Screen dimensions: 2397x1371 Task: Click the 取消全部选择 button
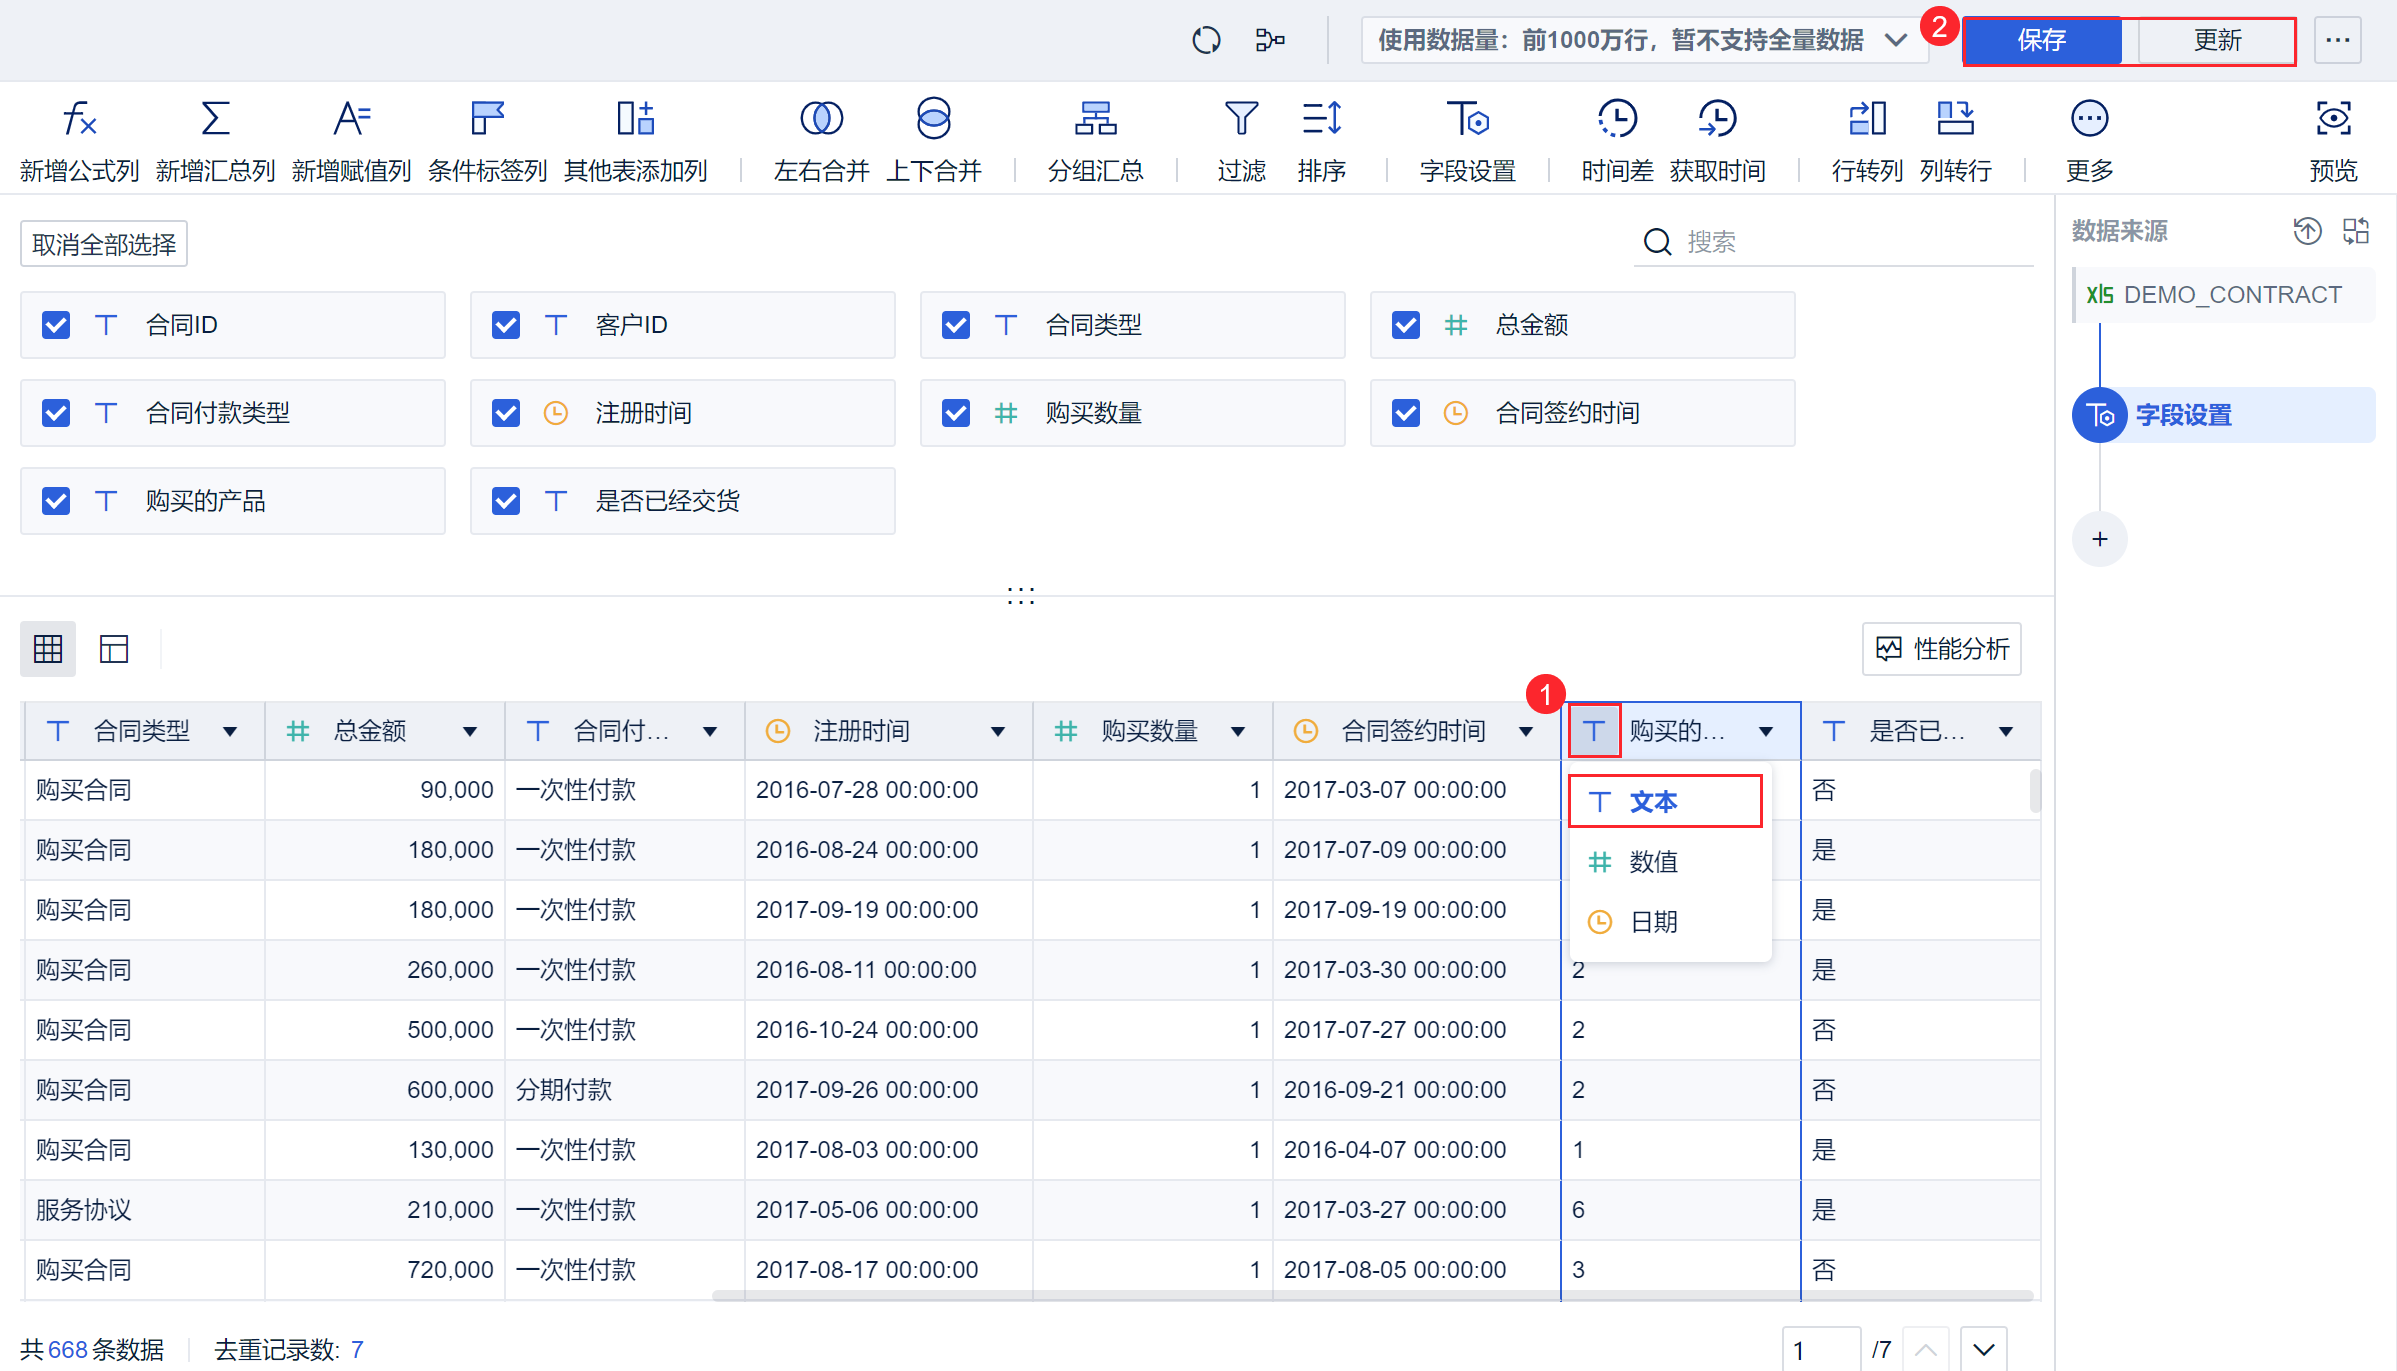click(x=104, y=245)
